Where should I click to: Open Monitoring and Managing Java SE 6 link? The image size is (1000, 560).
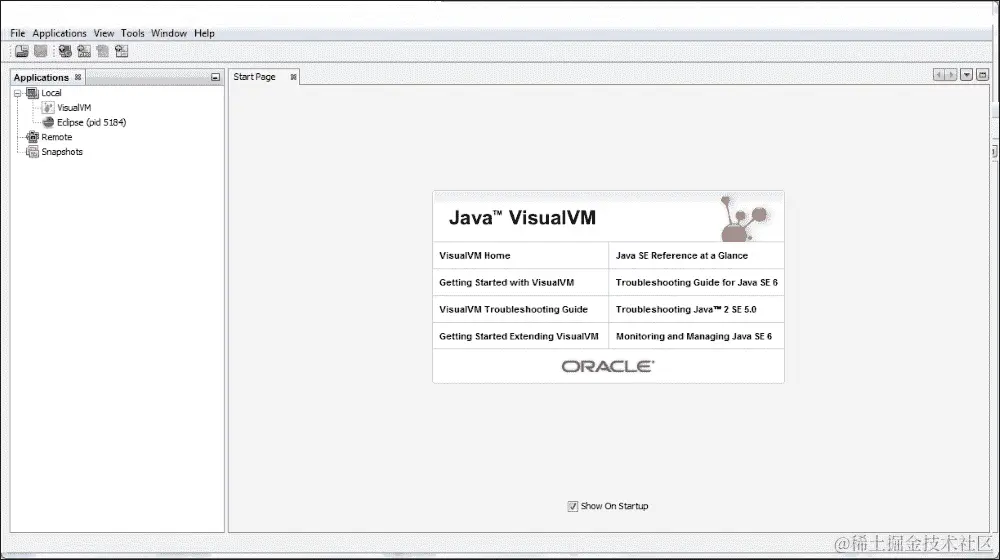694,336
